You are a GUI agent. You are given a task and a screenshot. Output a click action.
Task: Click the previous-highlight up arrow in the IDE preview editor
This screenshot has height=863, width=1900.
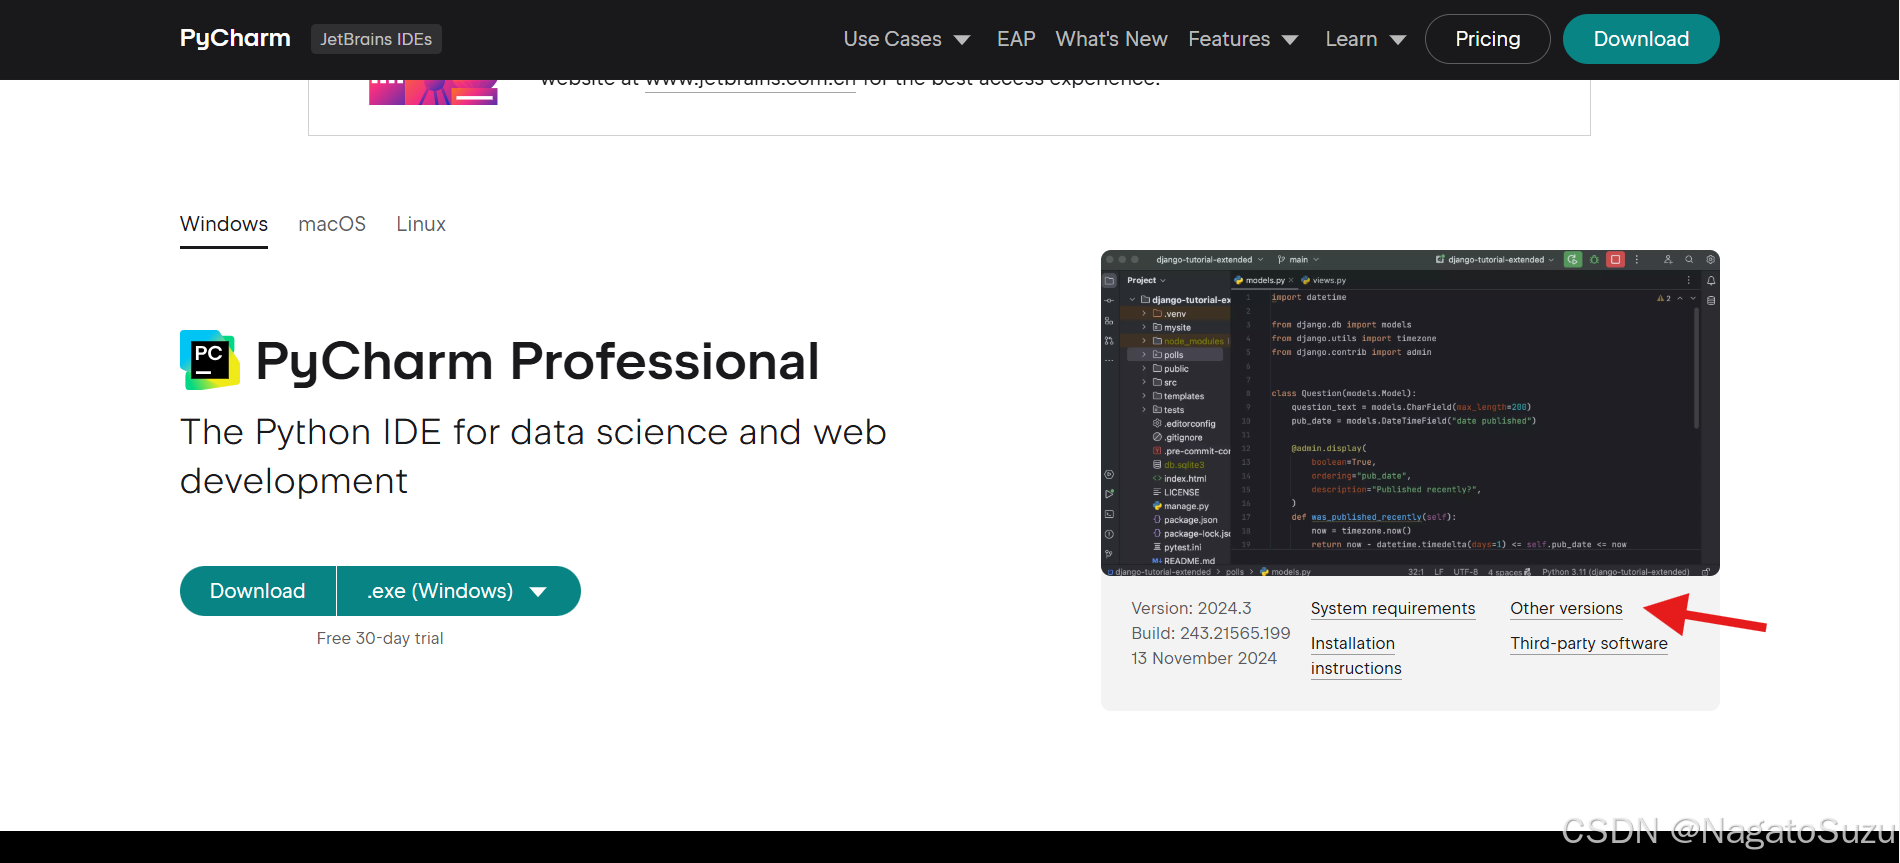pos(1680,298)
